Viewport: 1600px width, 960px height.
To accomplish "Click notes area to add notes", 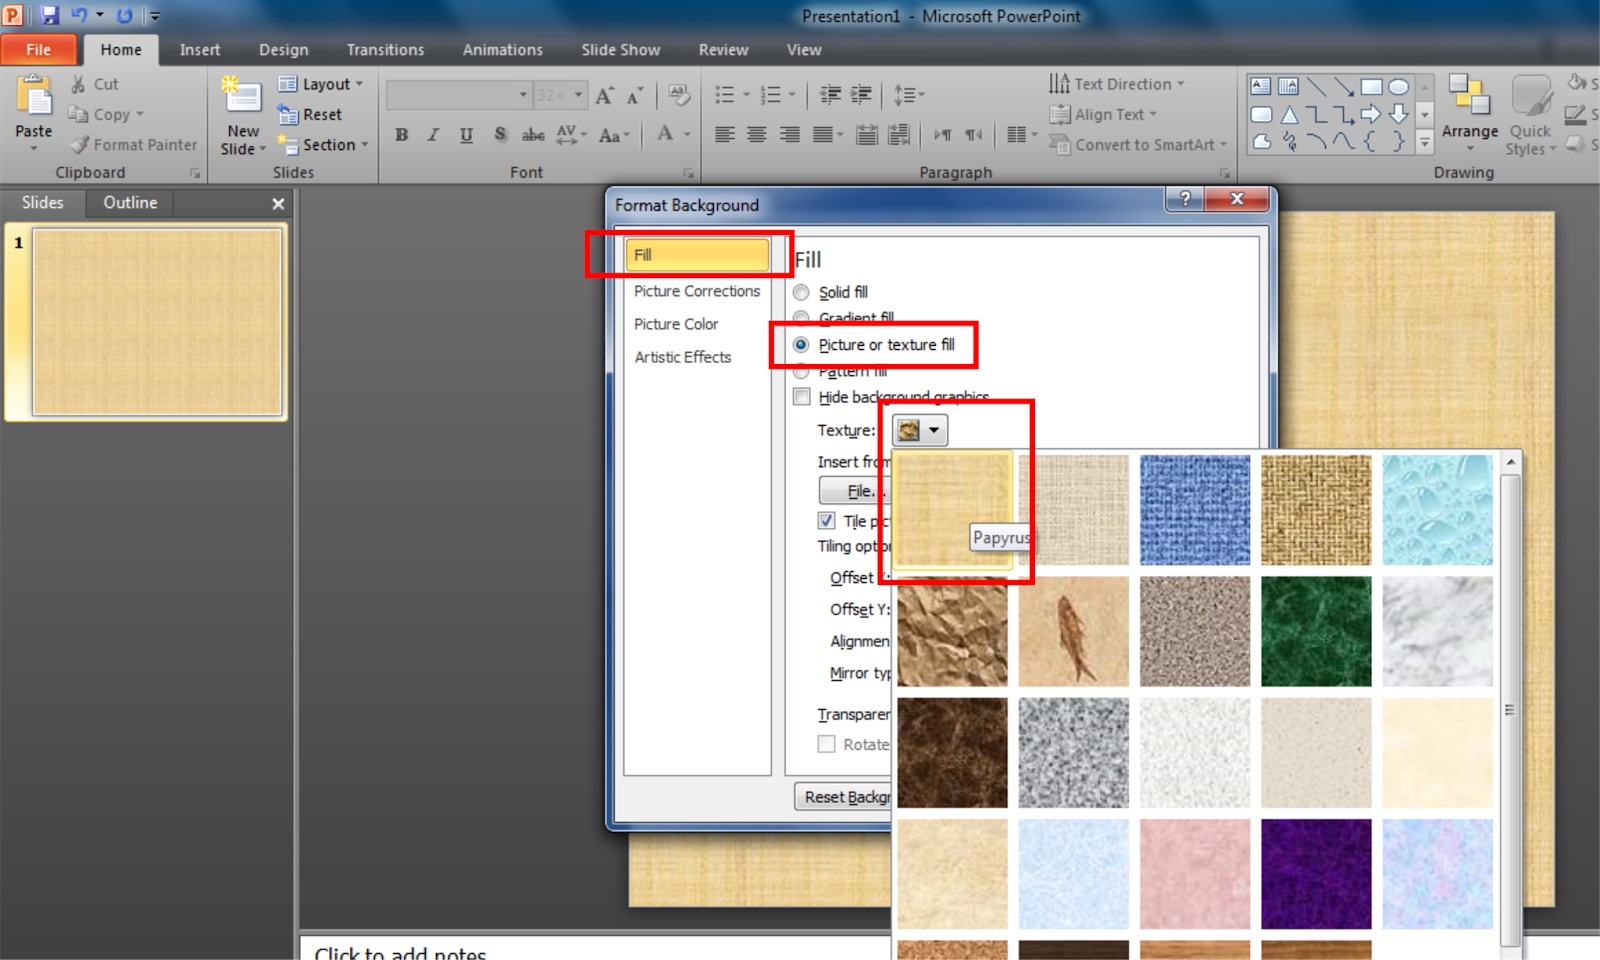I will pos(400,953).
